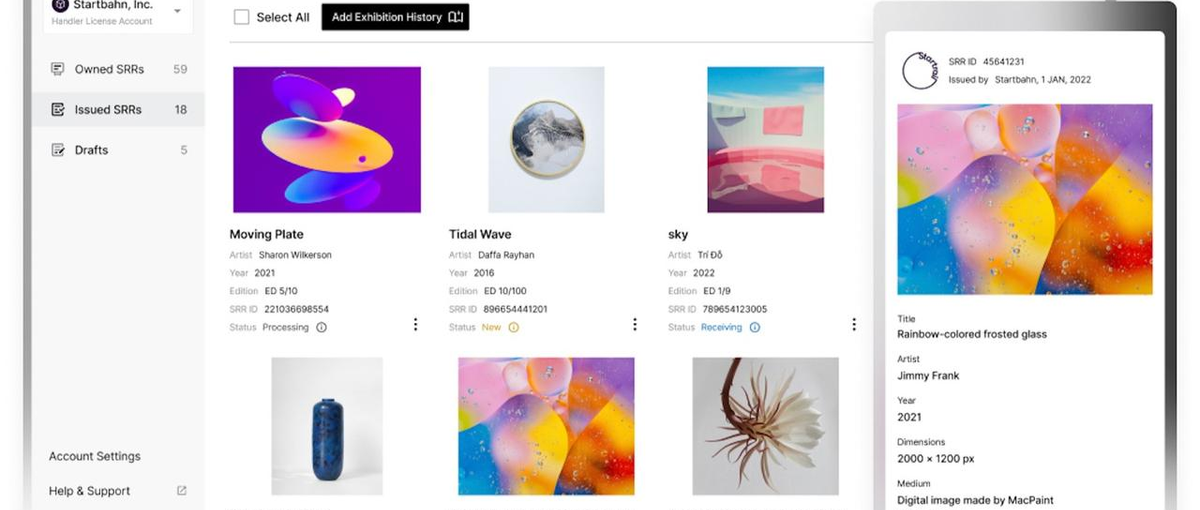Click info icon next to New status

(514, 327)
